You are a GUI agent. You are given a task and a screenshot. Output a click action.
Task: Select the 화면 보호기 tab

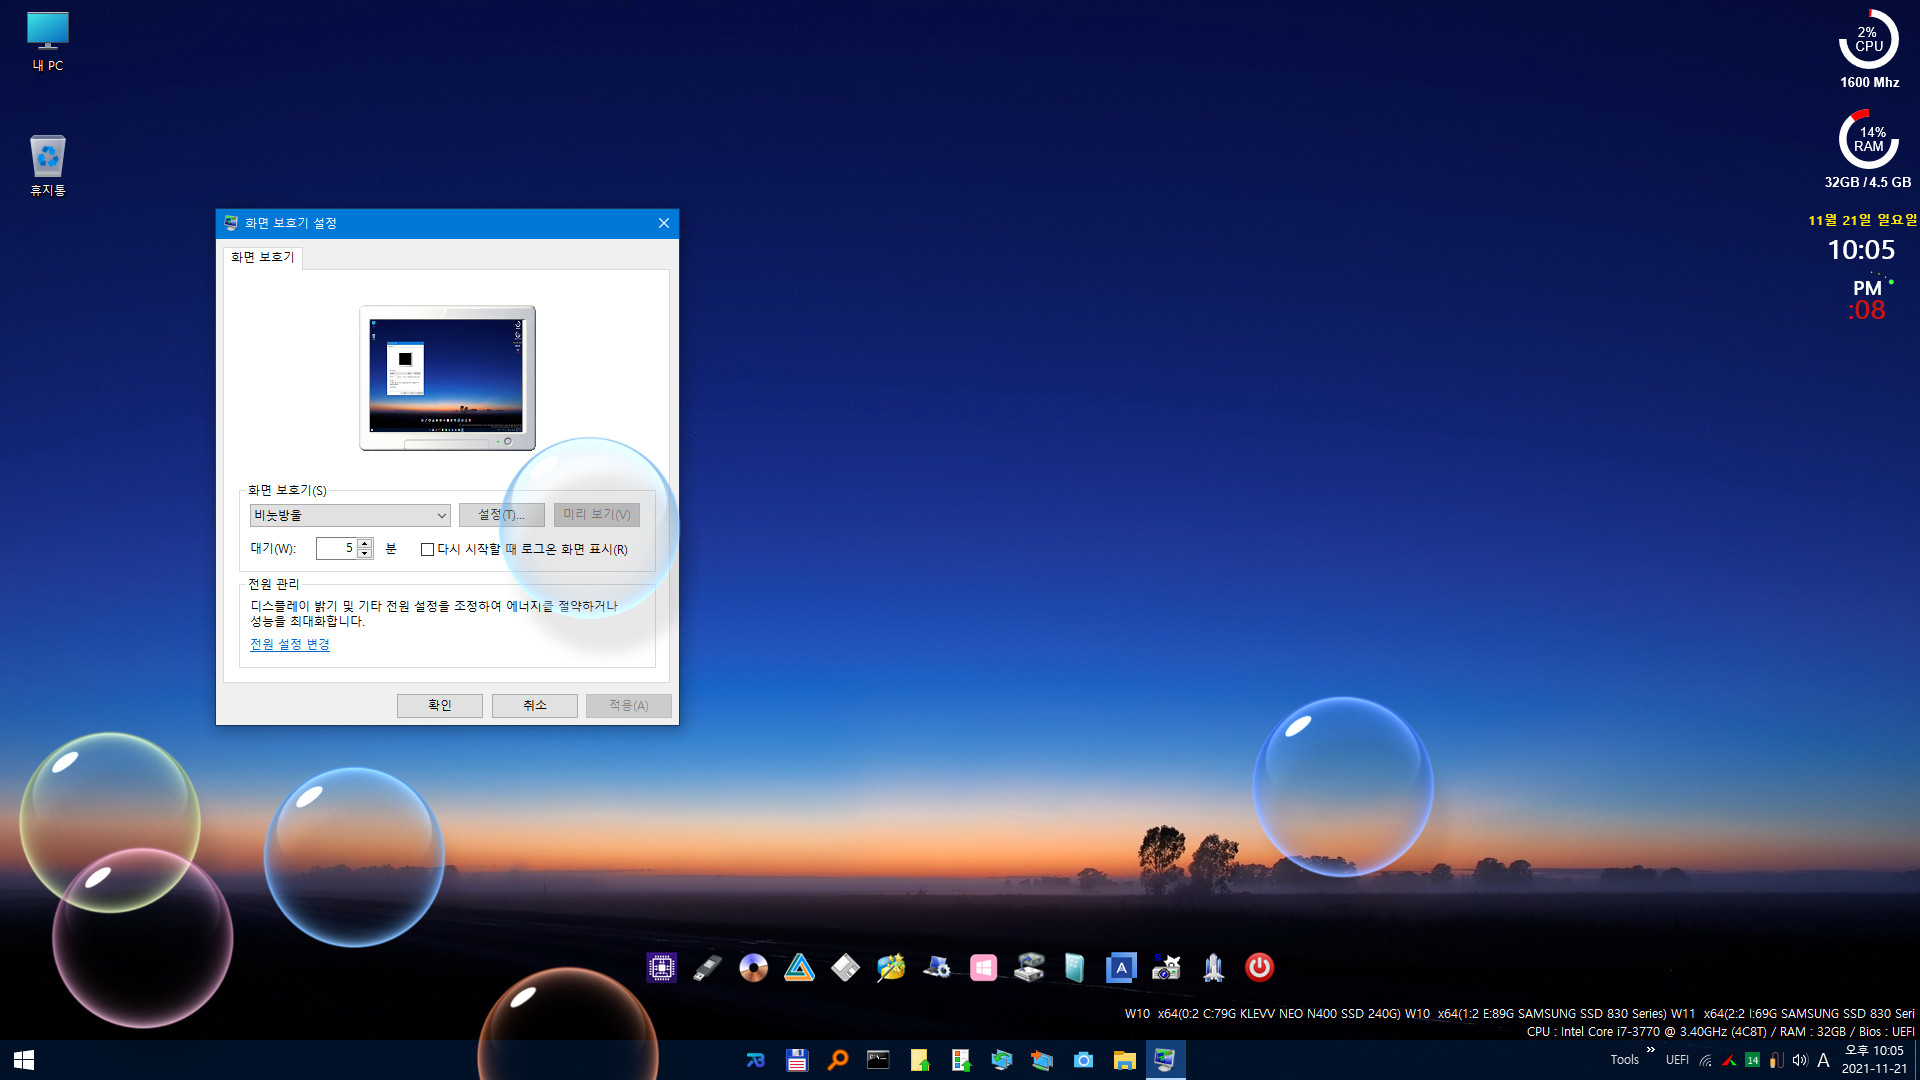pos(263,257)
